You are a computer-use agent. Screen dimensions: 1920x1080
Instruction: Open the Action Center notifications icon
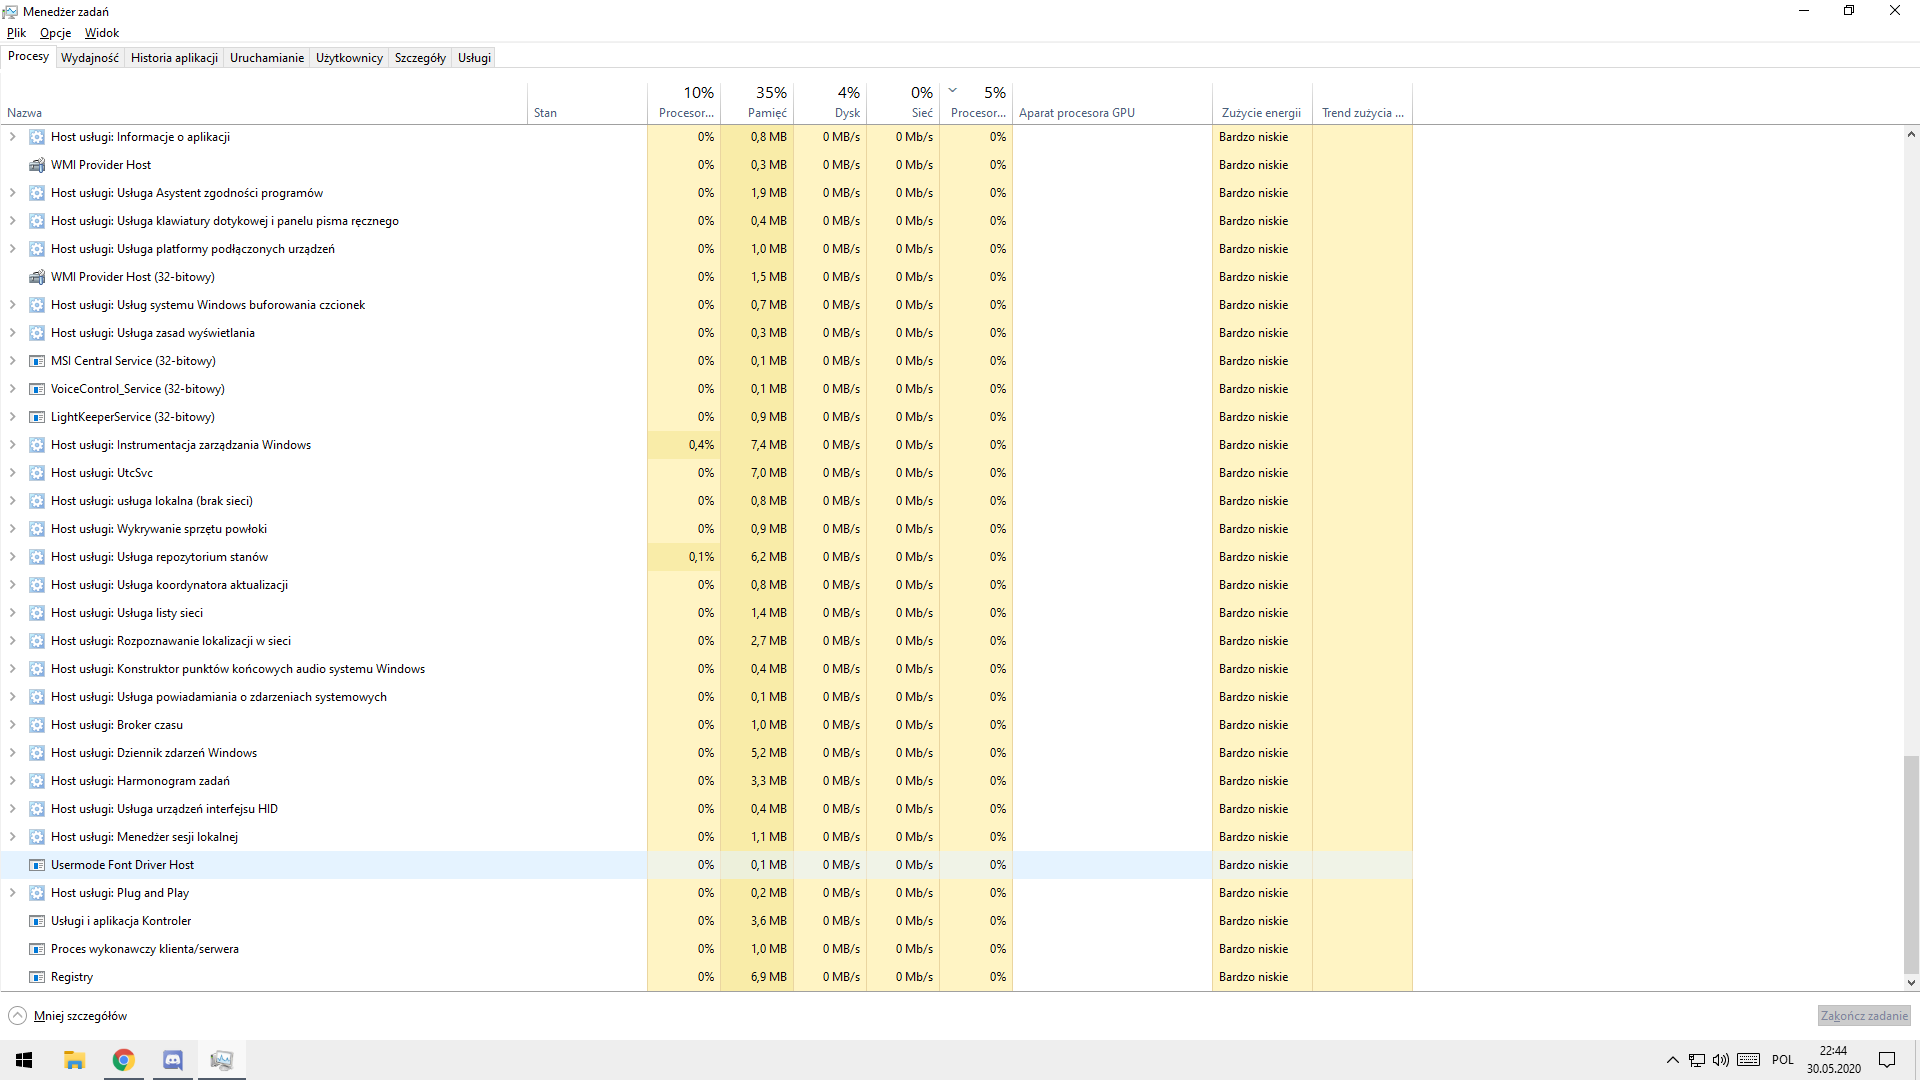point(1887,1060)
